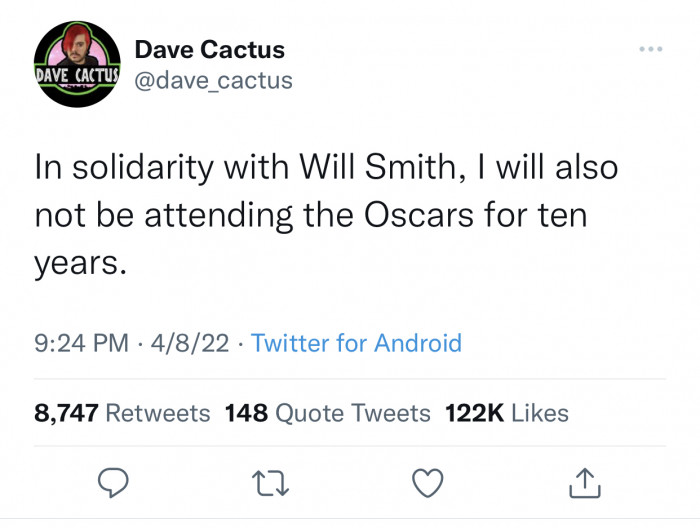Screen dimensions: 700x528
Task: Open the @dave_cactus handle link
Action: (x=213, y=81)
